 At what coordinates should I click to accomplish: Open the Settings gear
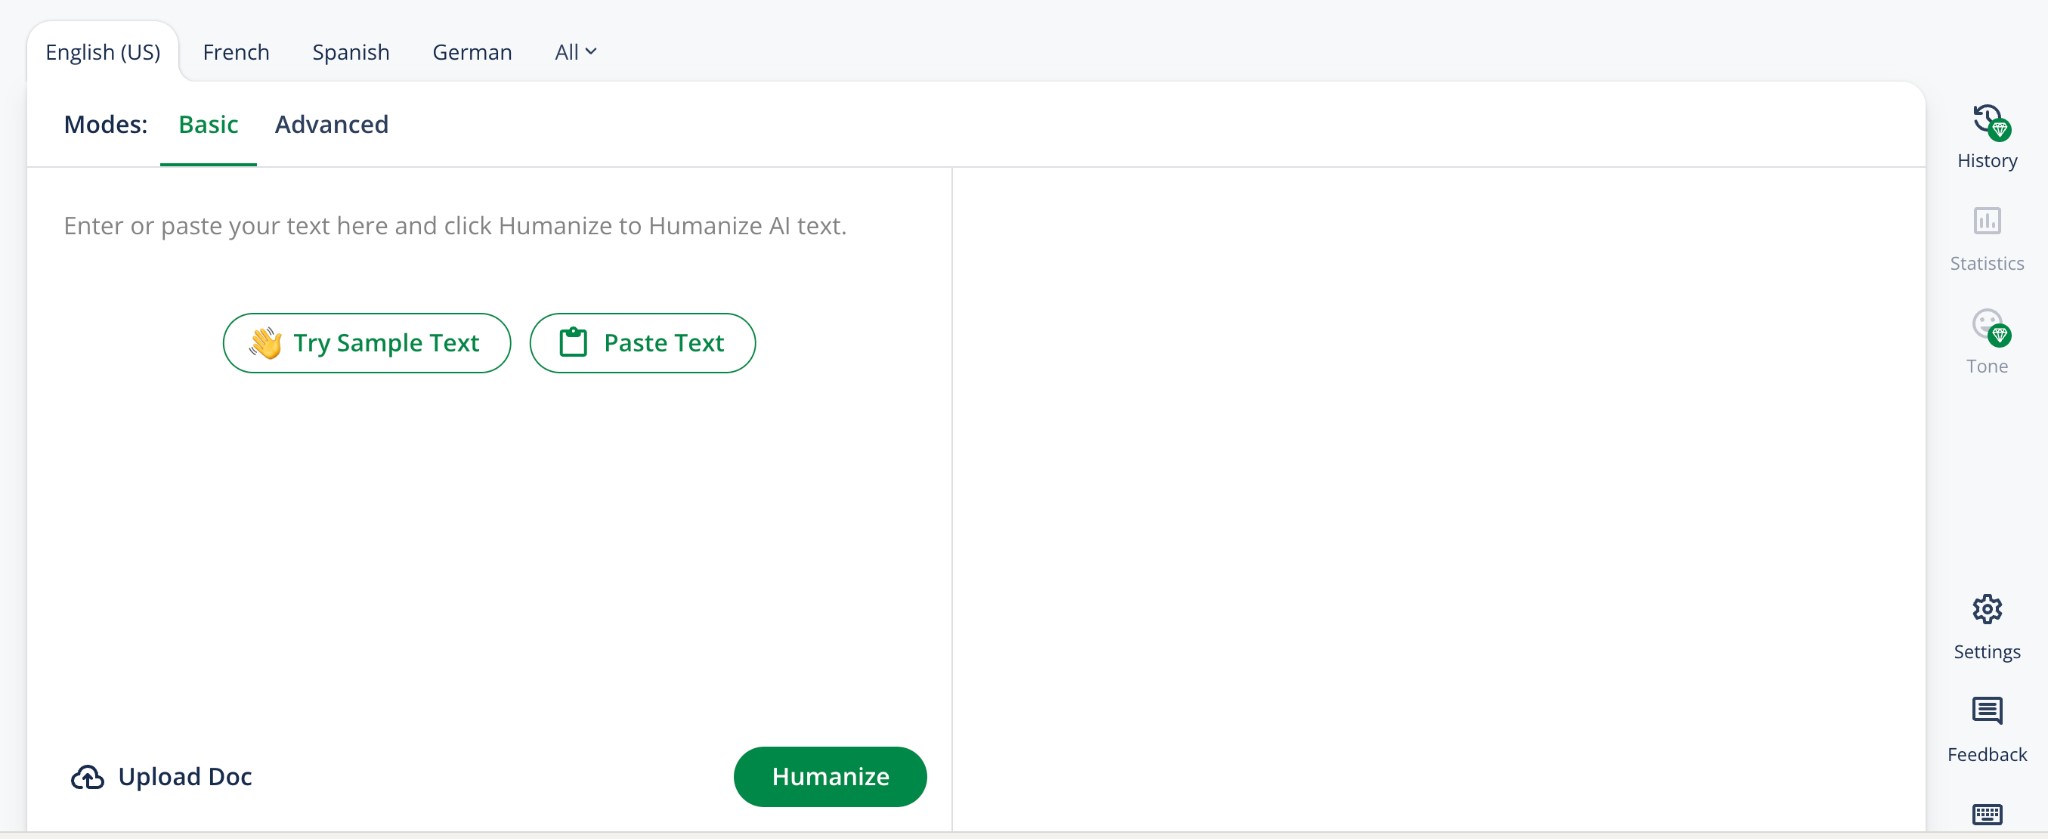pos(1987,609)
